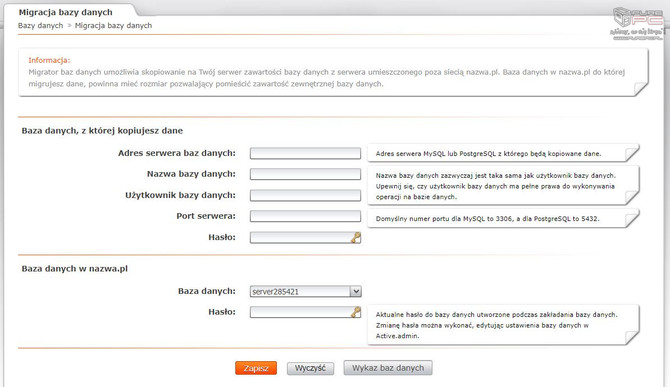
Task: Click 'Baza danych, z której kopiujesz dane' heading
Action: (102, 131)
